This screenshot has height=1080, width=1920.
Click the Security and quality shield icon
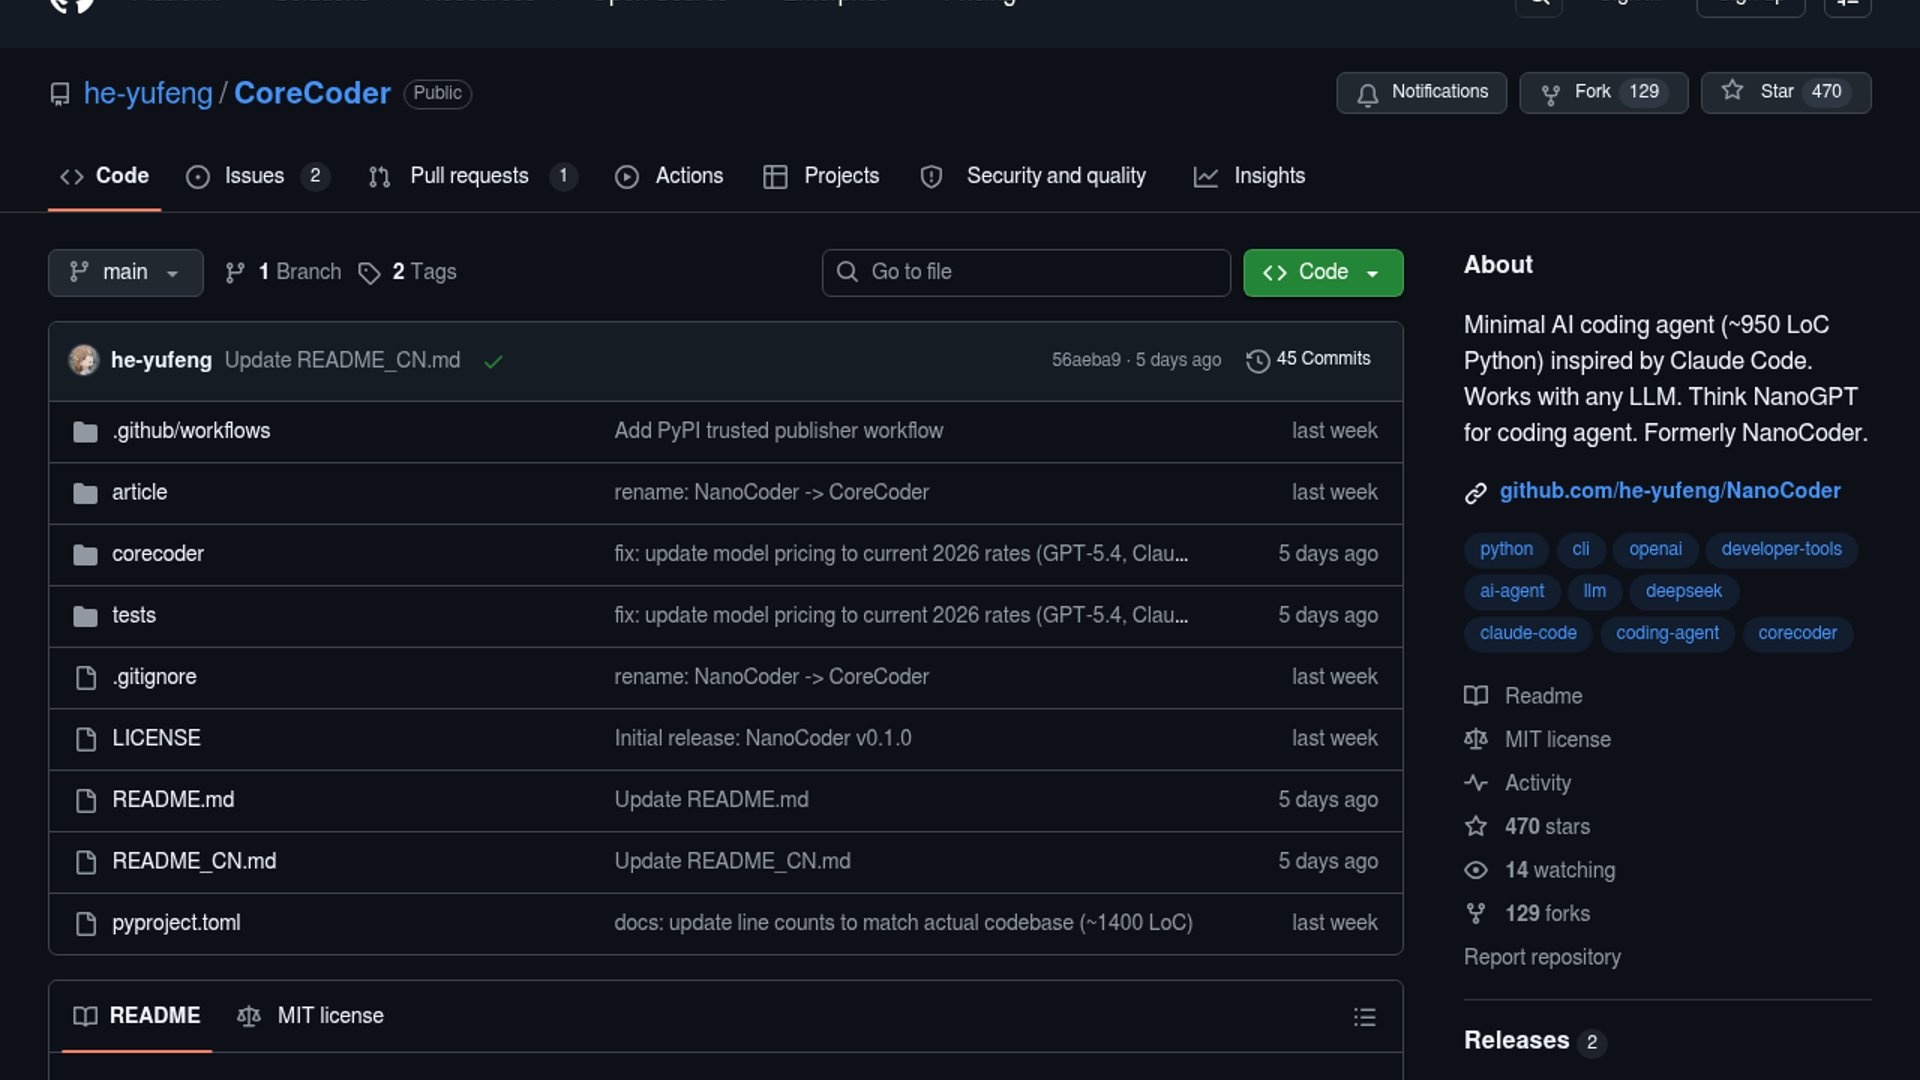pos(931,177)
